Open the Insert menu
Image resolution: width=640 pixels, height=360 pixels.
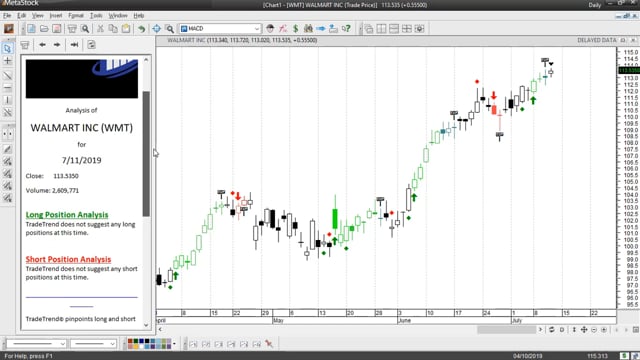[x=56, y=16]
